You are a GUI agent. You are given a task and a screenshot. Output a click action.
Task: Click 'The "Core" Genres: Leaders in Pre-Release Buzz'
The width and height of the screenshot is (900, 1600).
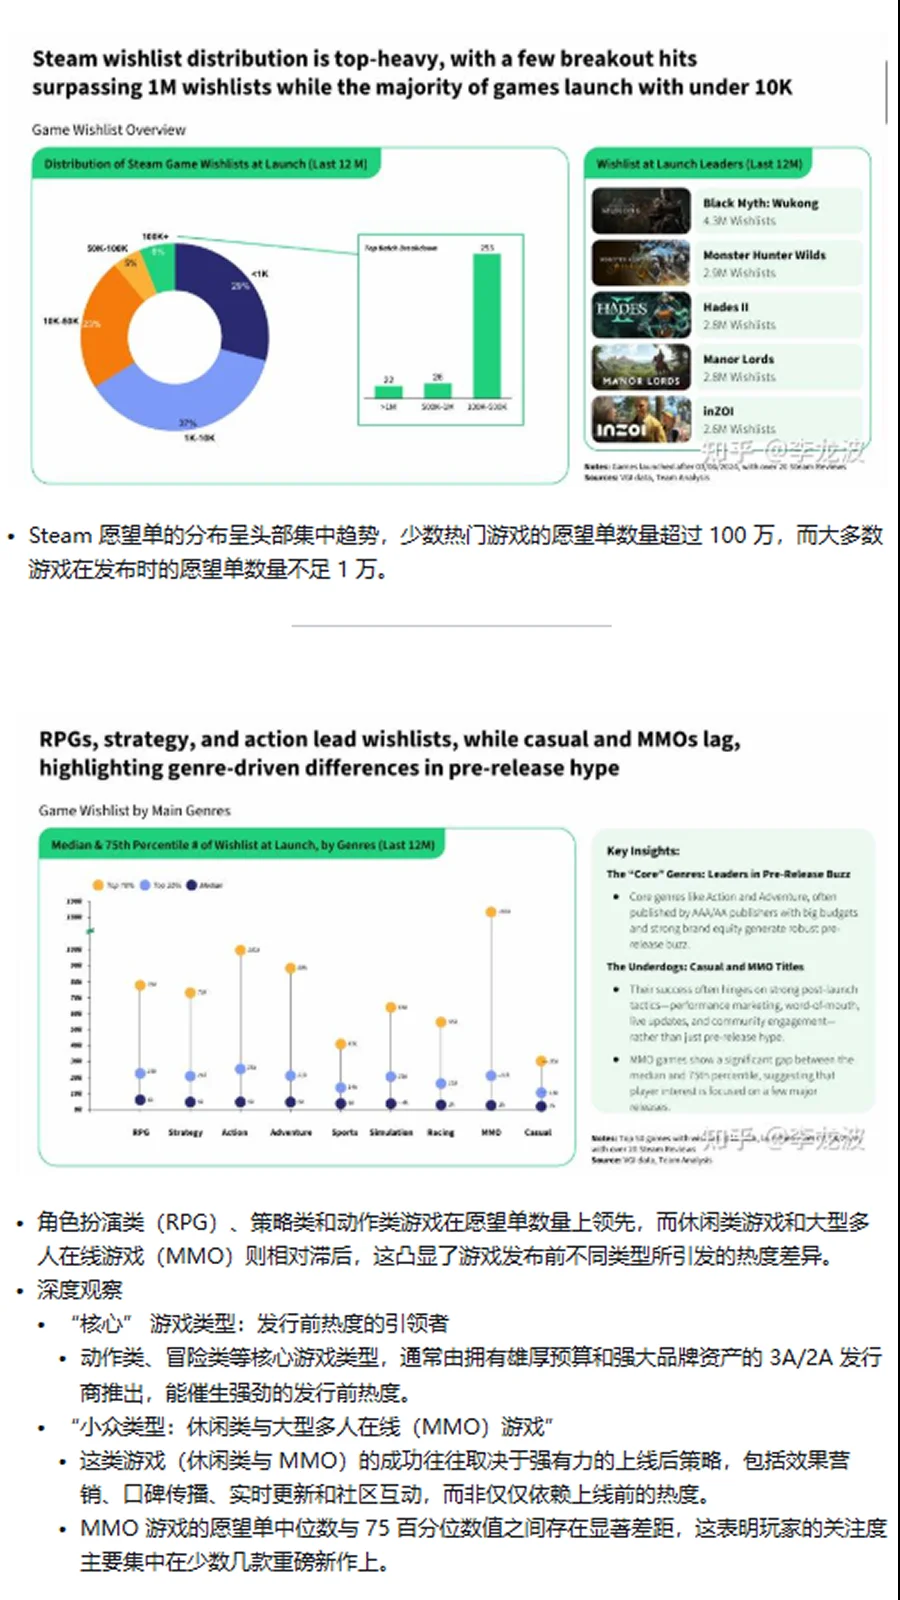[728, 874]
